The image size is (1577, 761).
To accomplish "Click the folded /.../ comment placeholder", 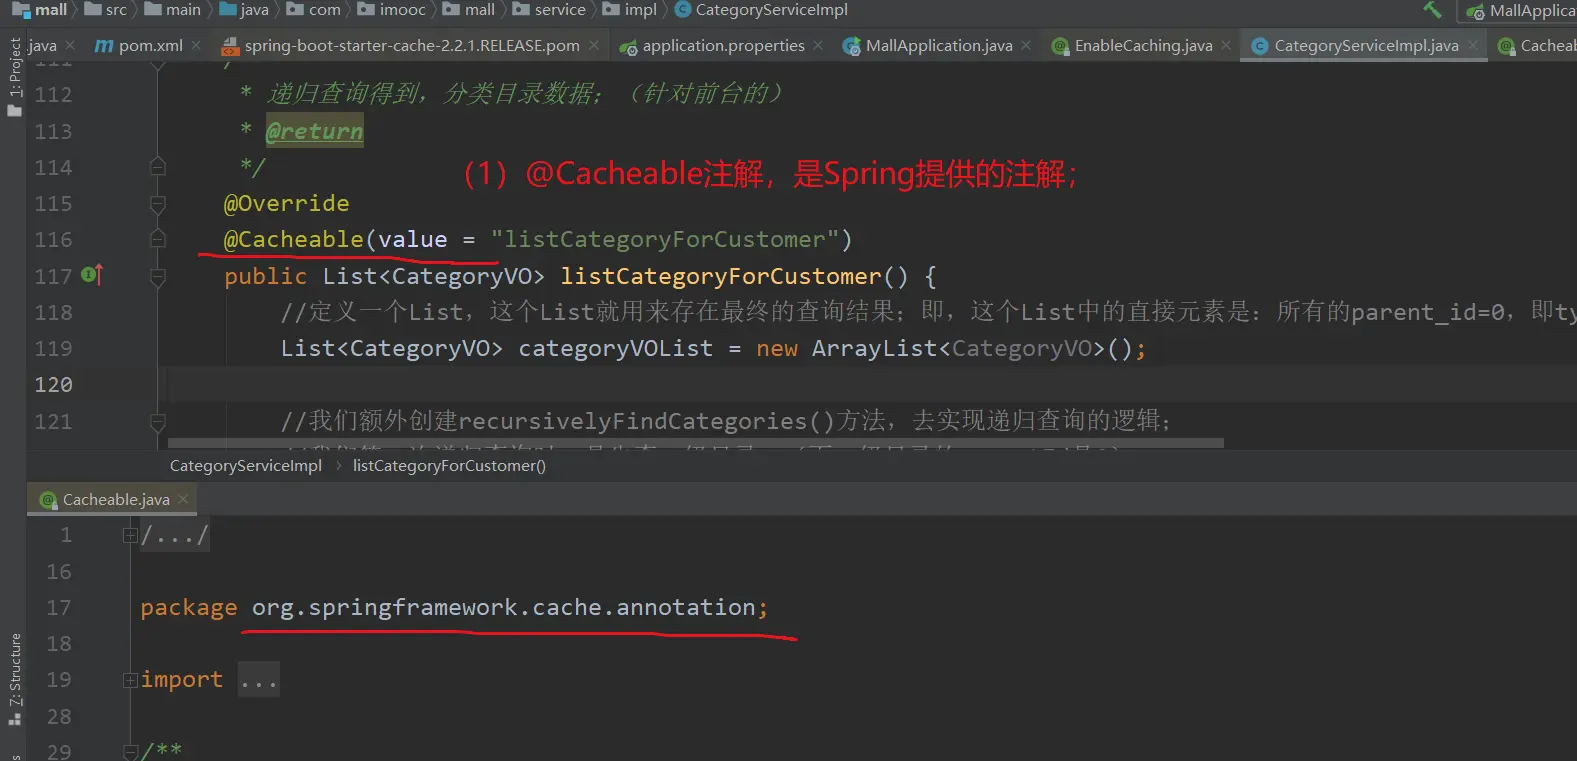I will pos(175,535).
